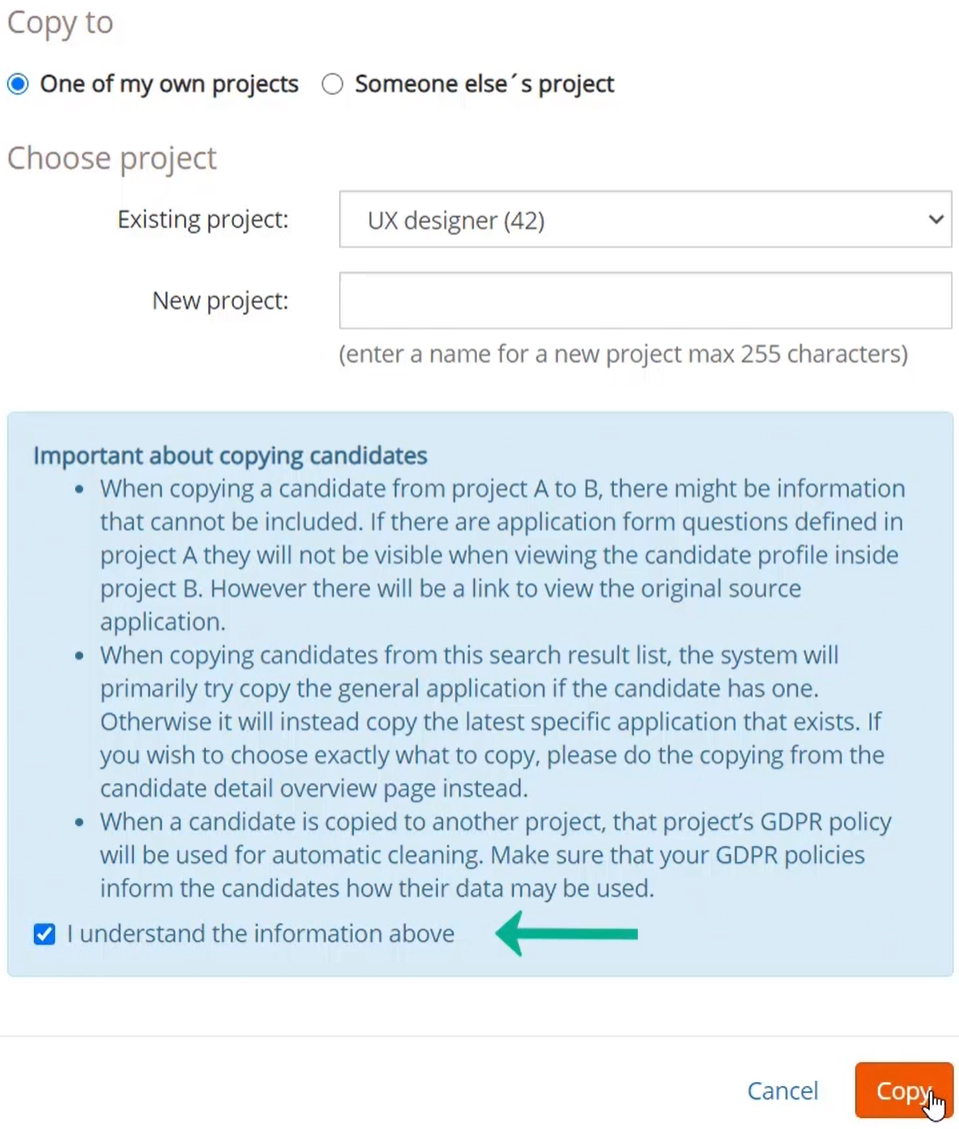Click the Cancel link
959x1129 pixels.
[x=783, y=1091]
